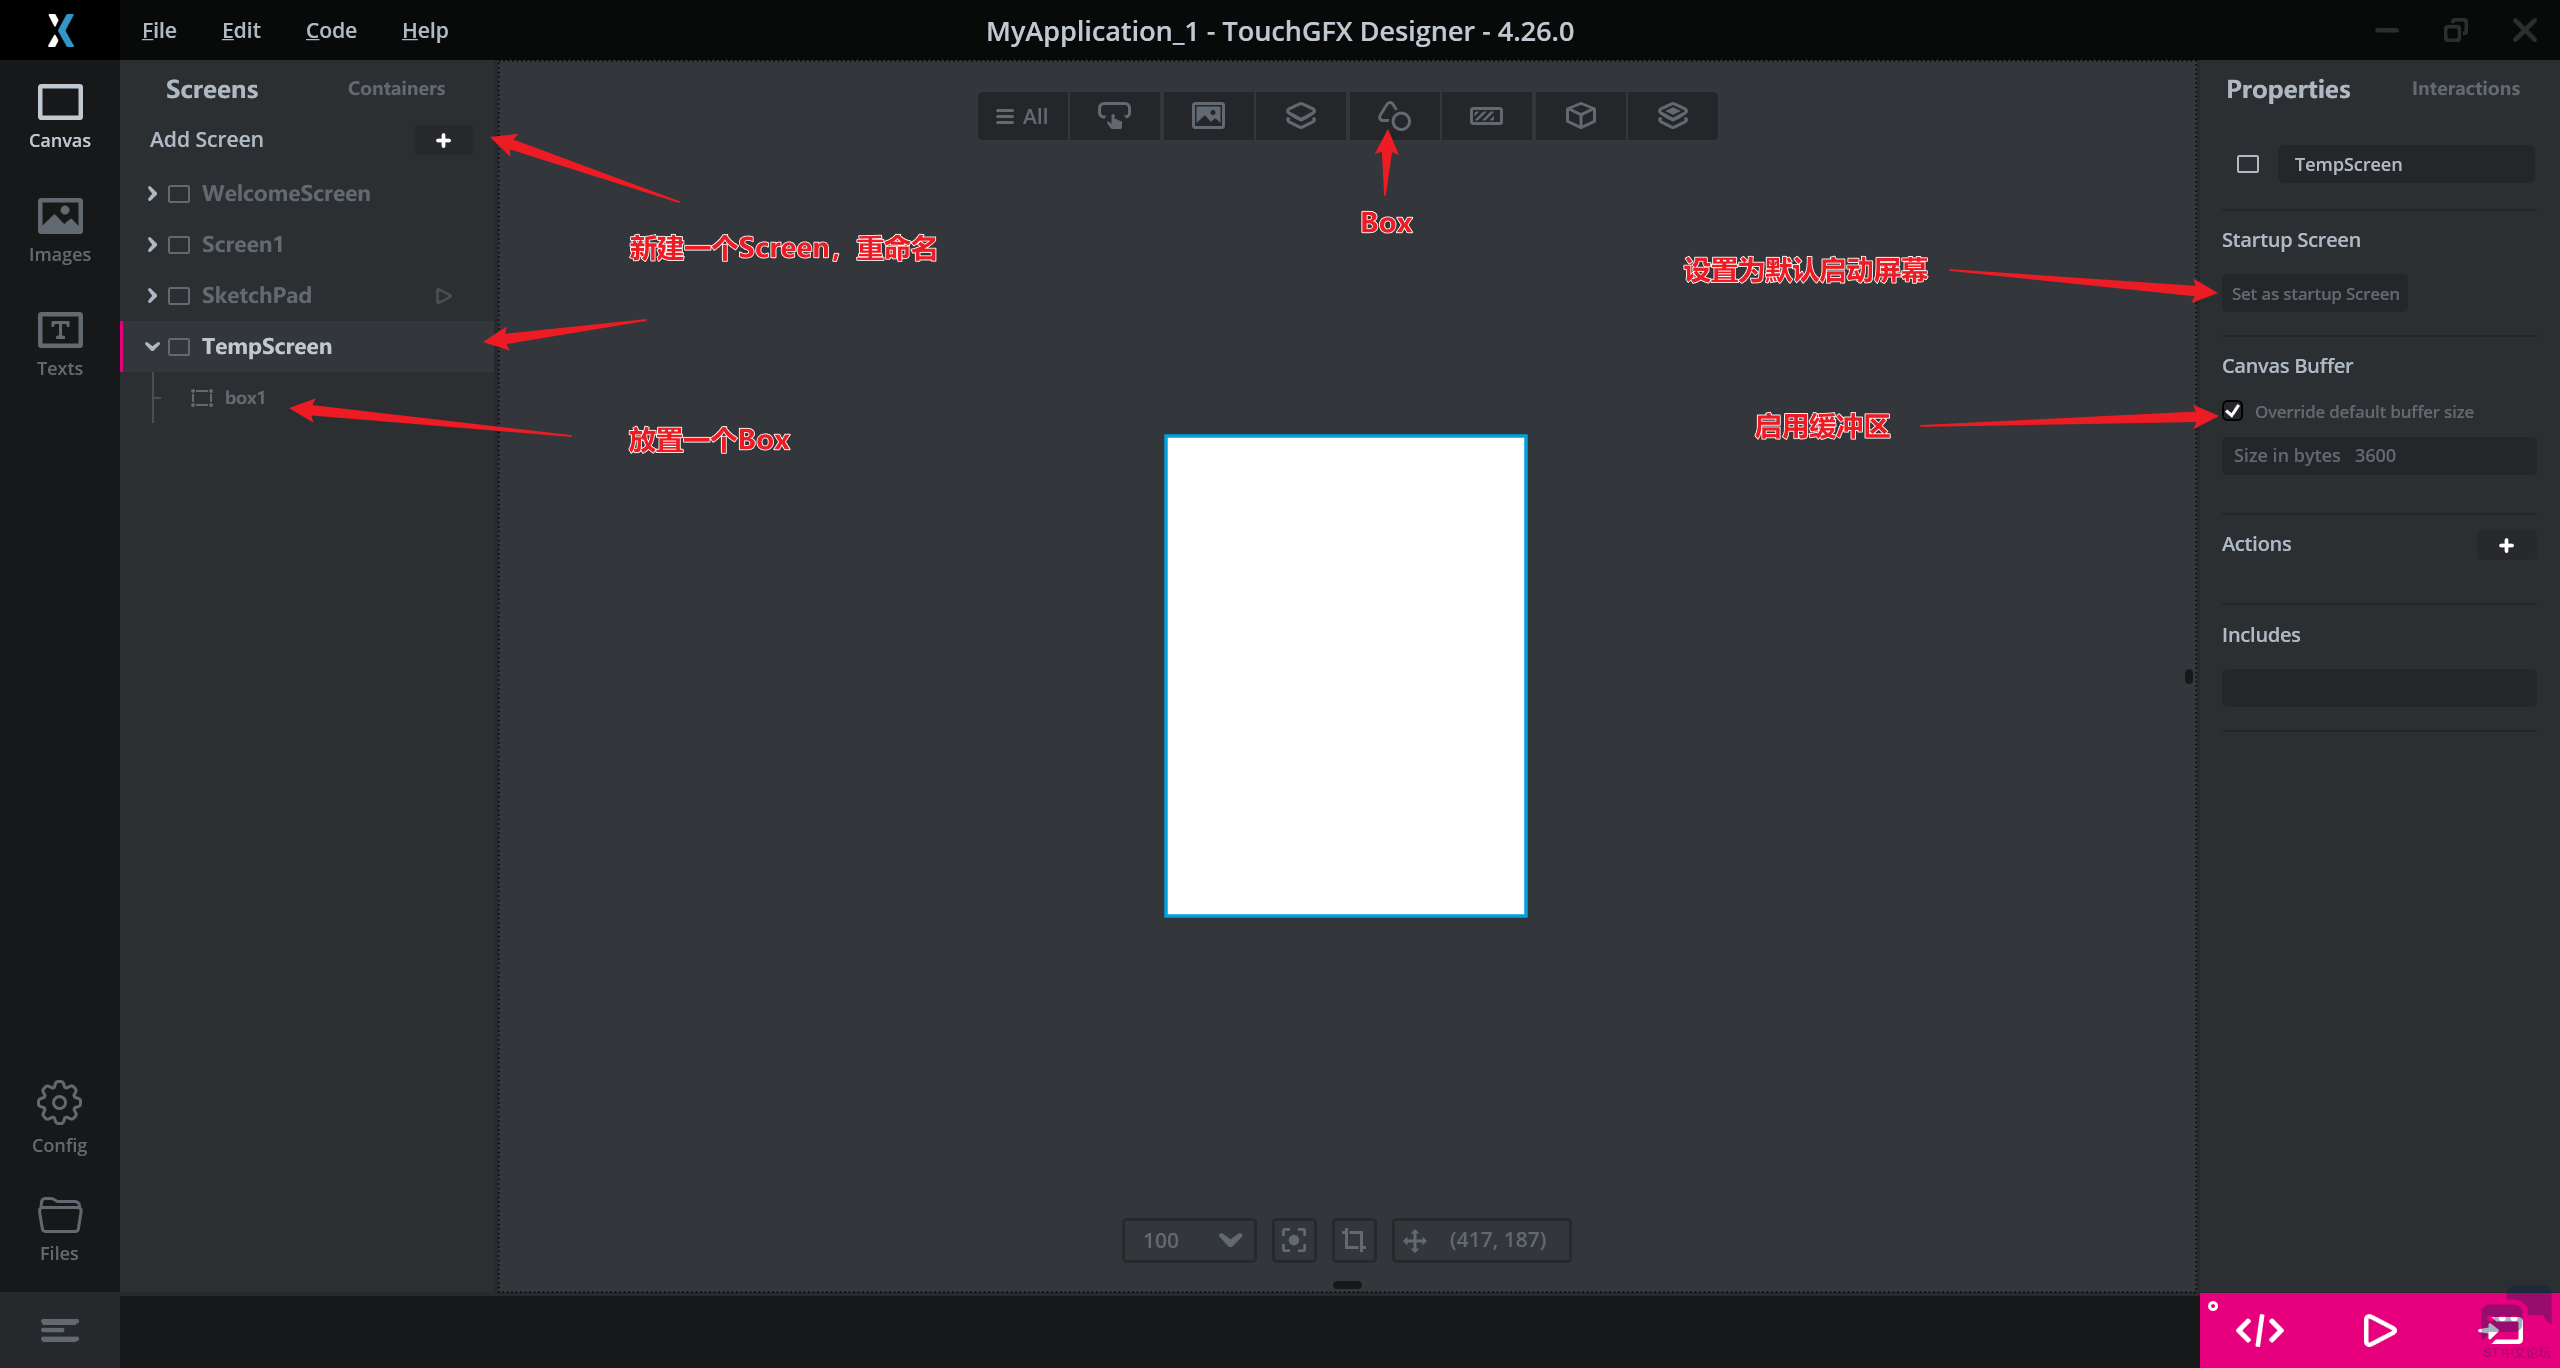Open the Code menu
Viewport: 2560px width, 1368px height.
pos(331,30)
